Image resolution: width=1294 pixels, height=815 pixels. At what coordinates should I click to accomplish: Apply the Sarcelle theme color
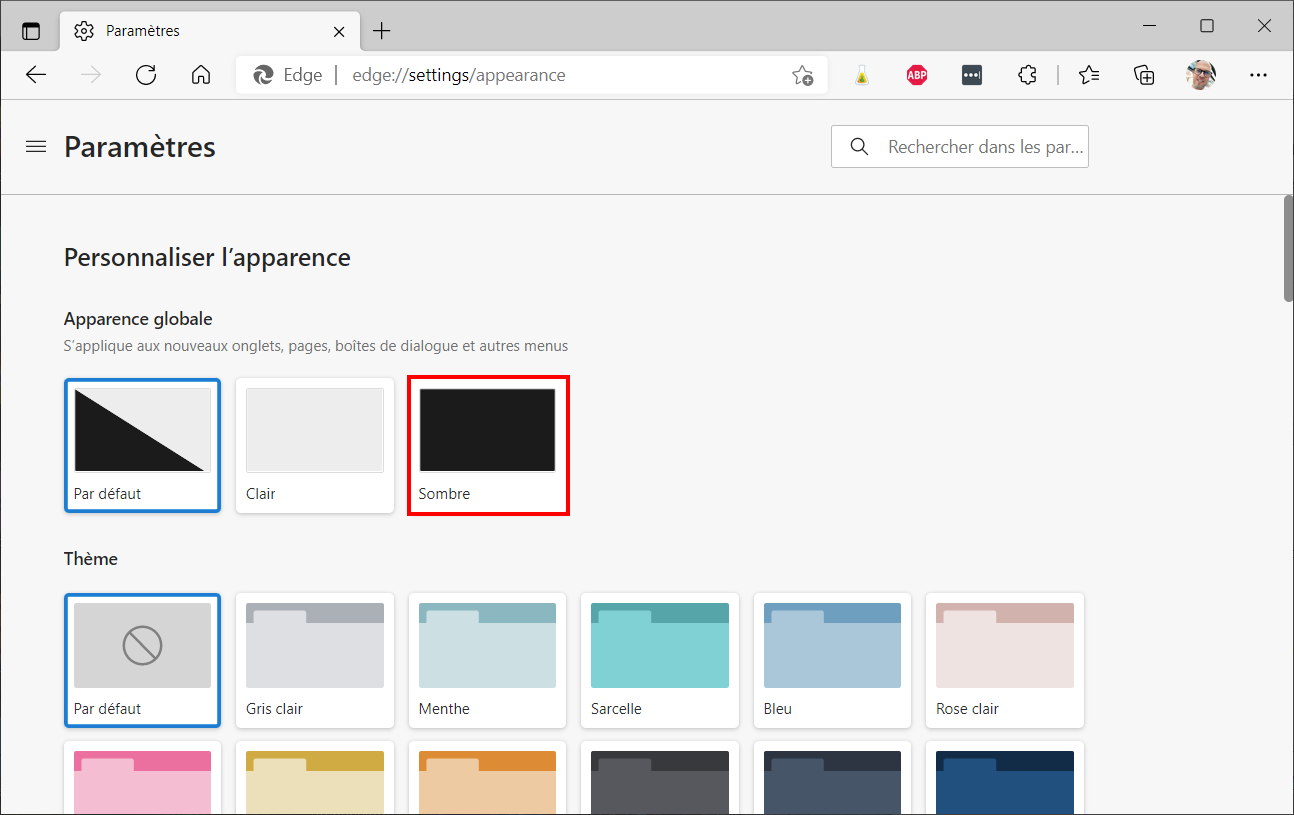[x=660, y=660]
